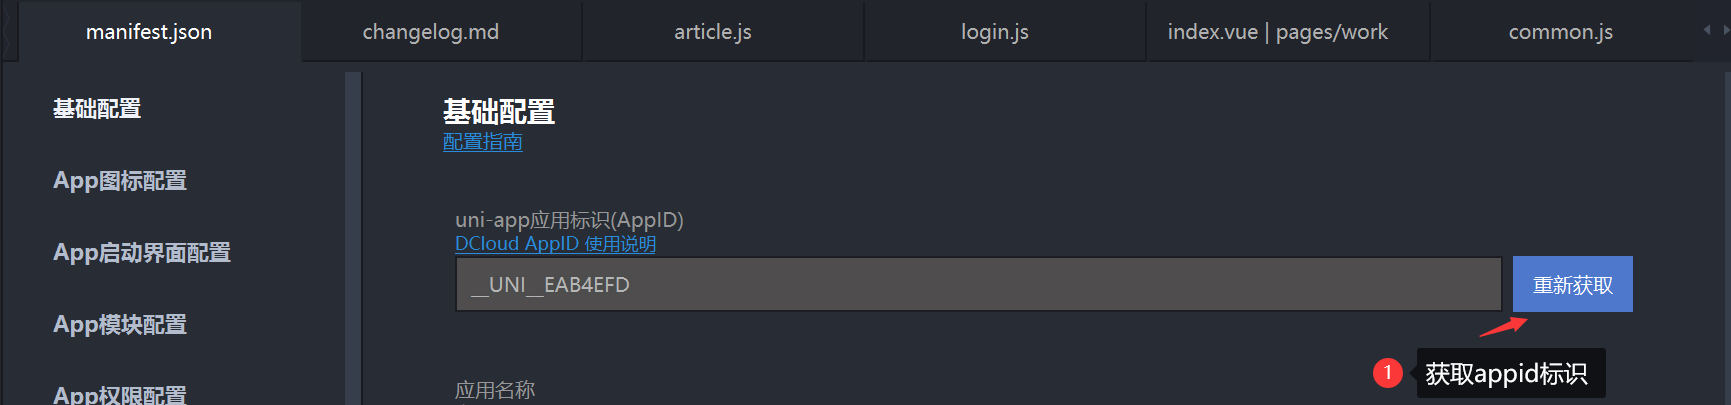
Task: Select App模块配置 in the sidebar
Action: tap(120, 325)
